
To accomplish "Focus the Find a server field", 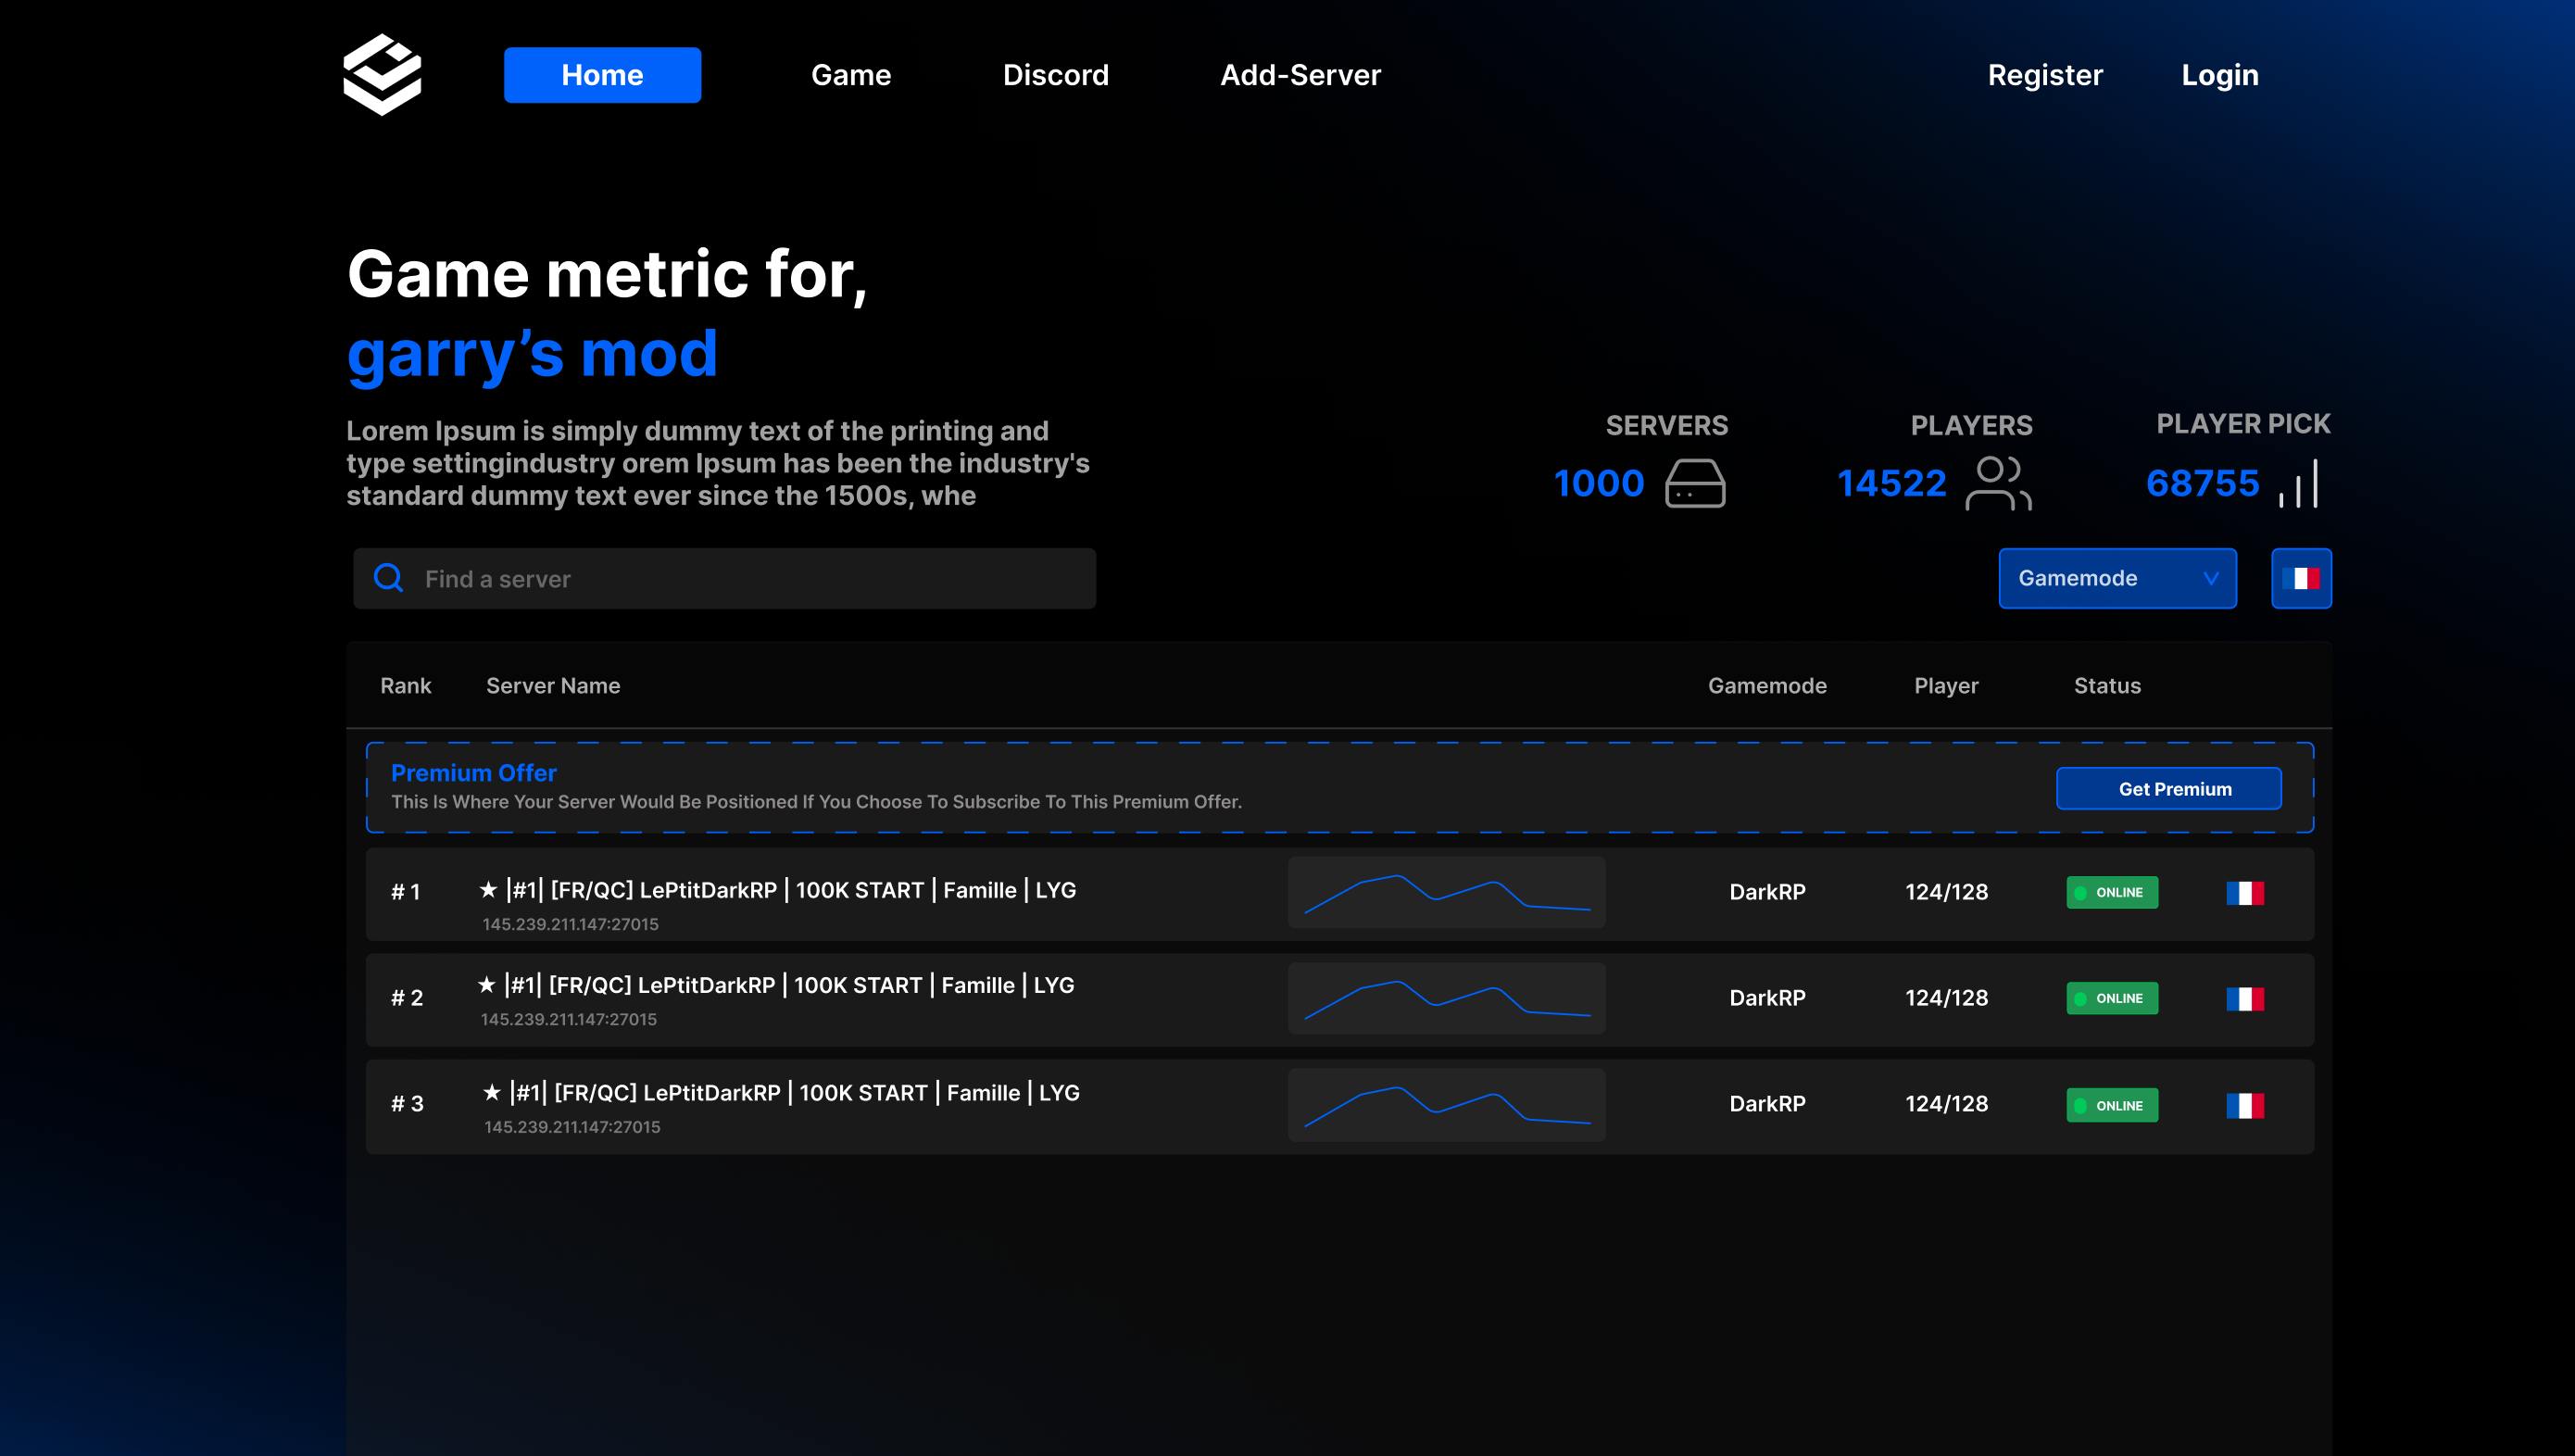I will tap(725, 578).
